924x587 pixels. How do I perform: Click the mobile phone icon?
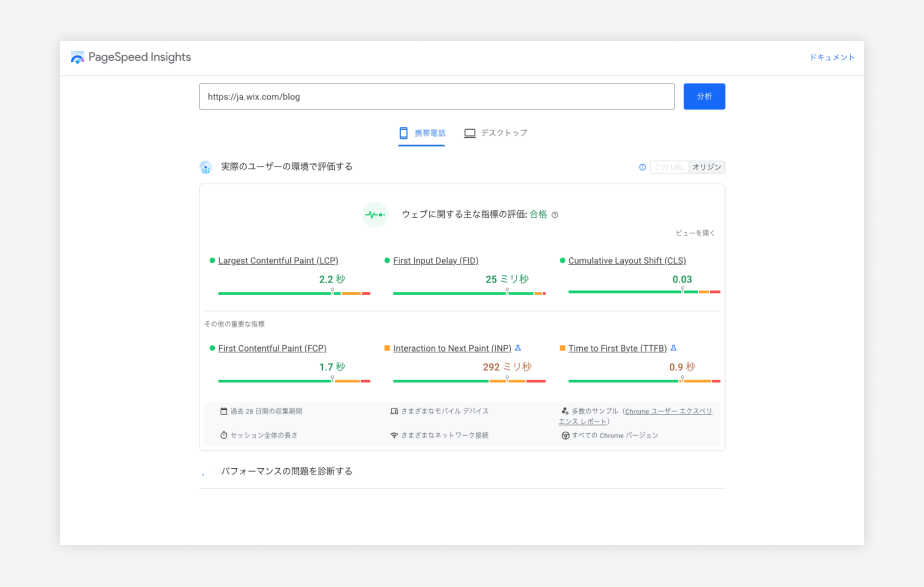pos(404,133)
